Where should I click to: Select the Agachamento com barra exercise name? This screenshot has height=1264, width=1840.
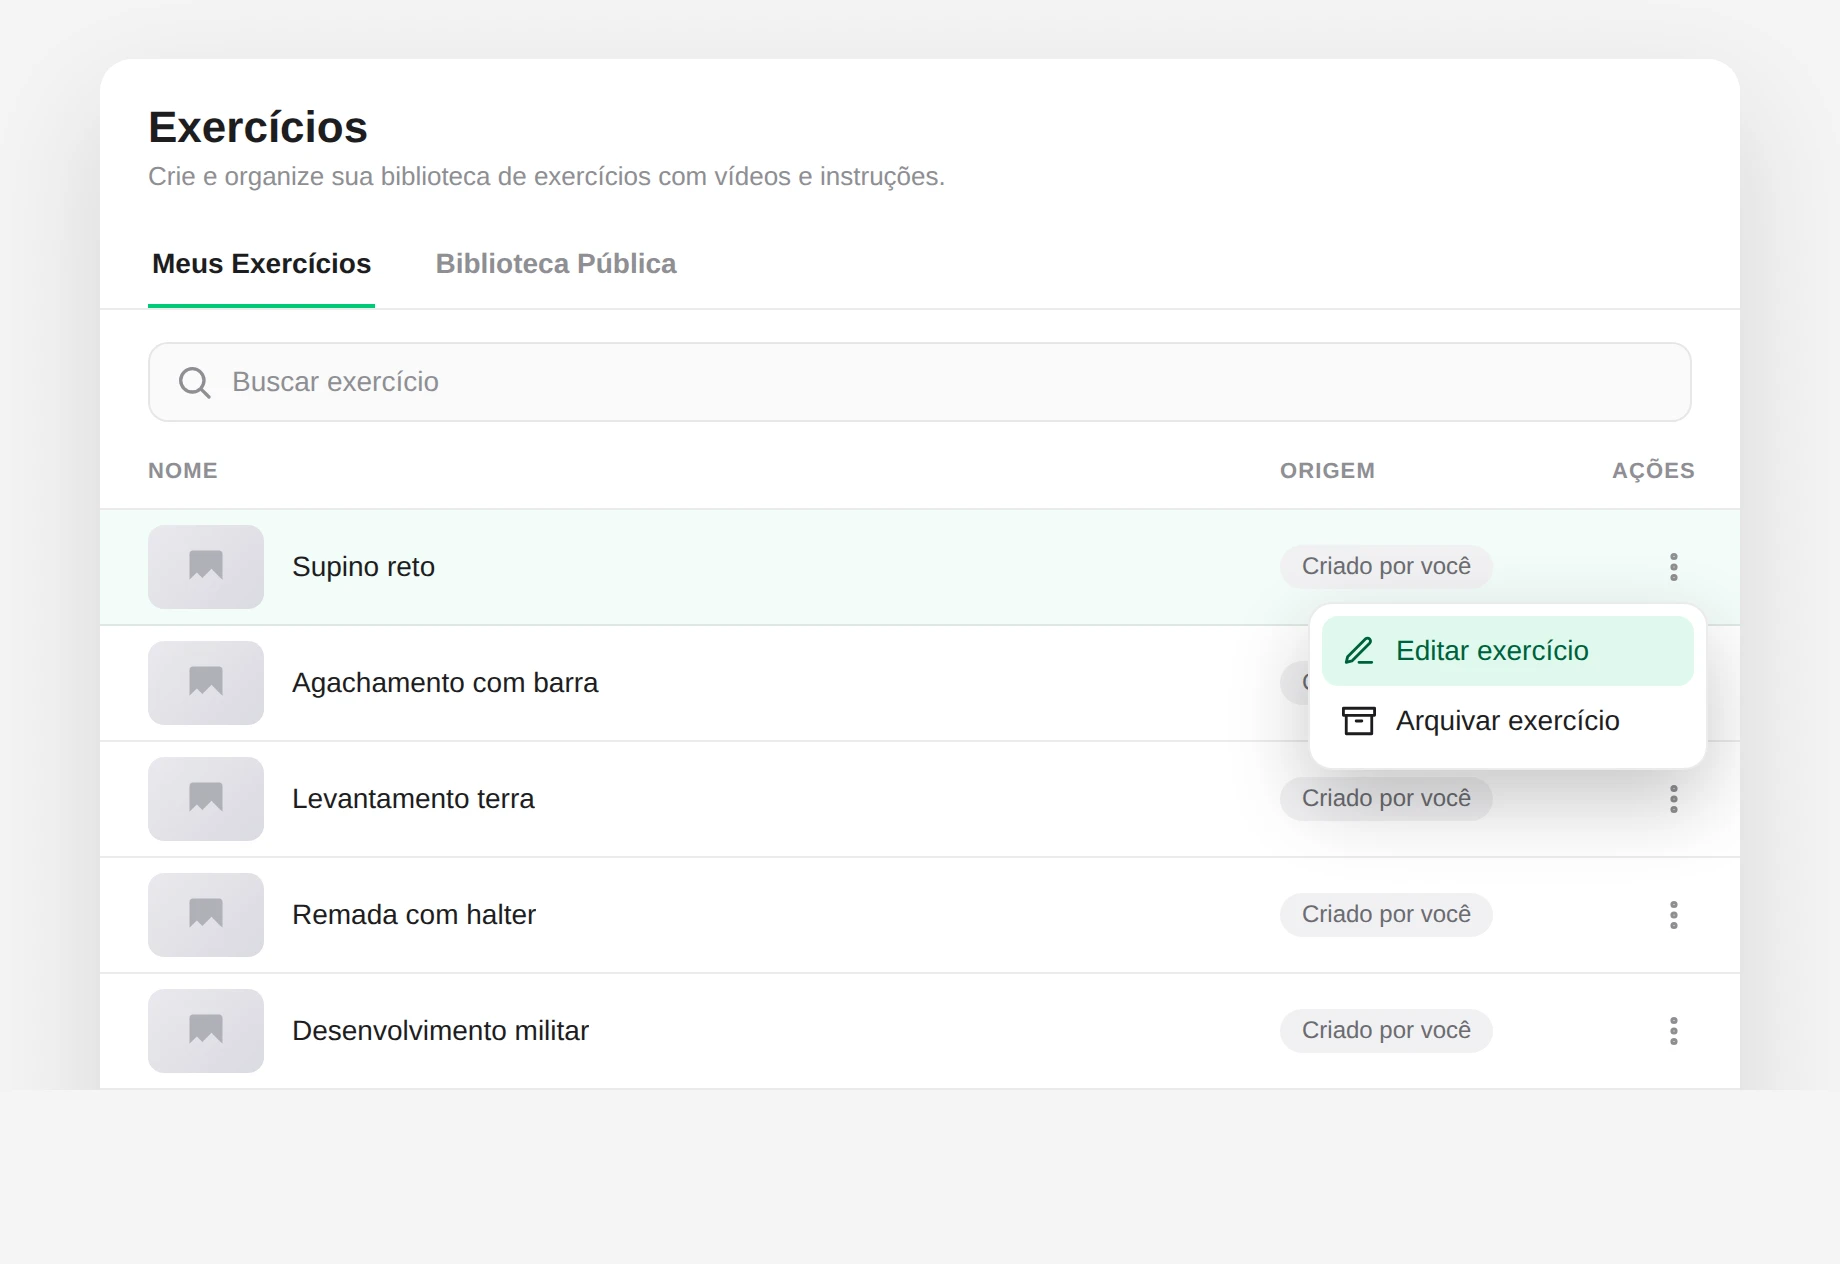[x=445, y=683]
